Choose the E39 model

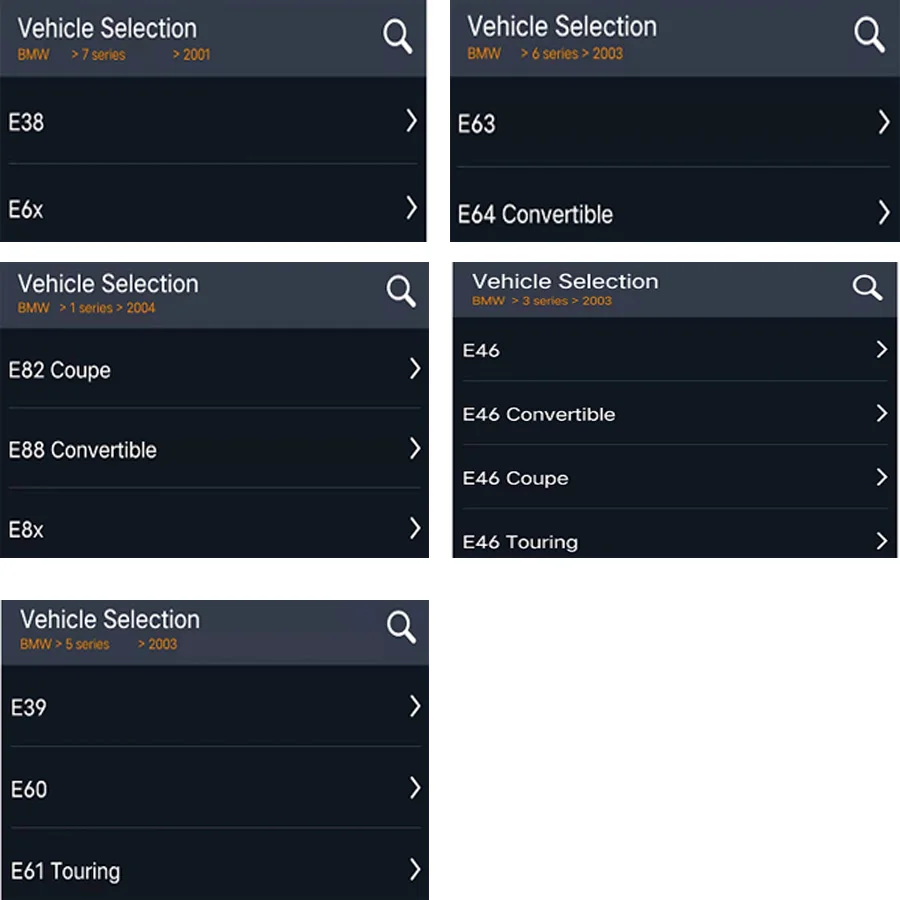29,707
